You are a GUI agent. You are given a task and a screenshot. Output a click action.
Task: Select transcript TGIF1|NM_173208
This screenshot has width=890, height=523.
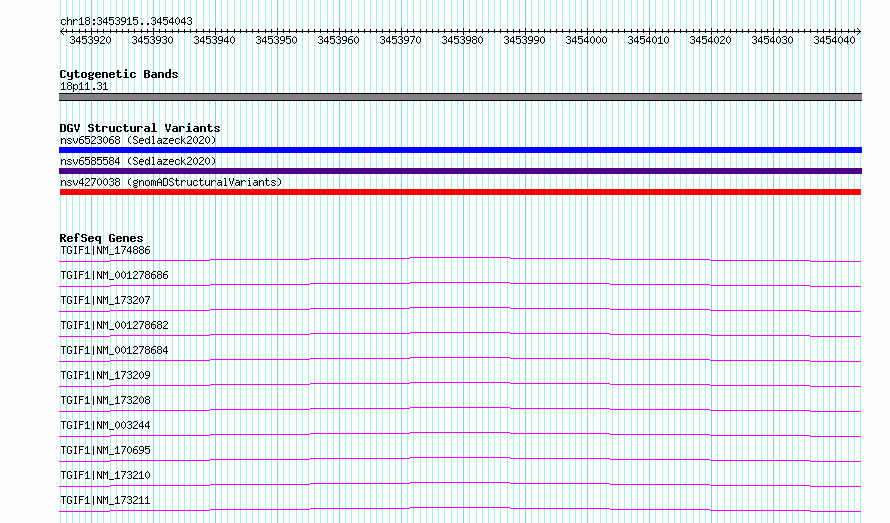tap(106, 400)
